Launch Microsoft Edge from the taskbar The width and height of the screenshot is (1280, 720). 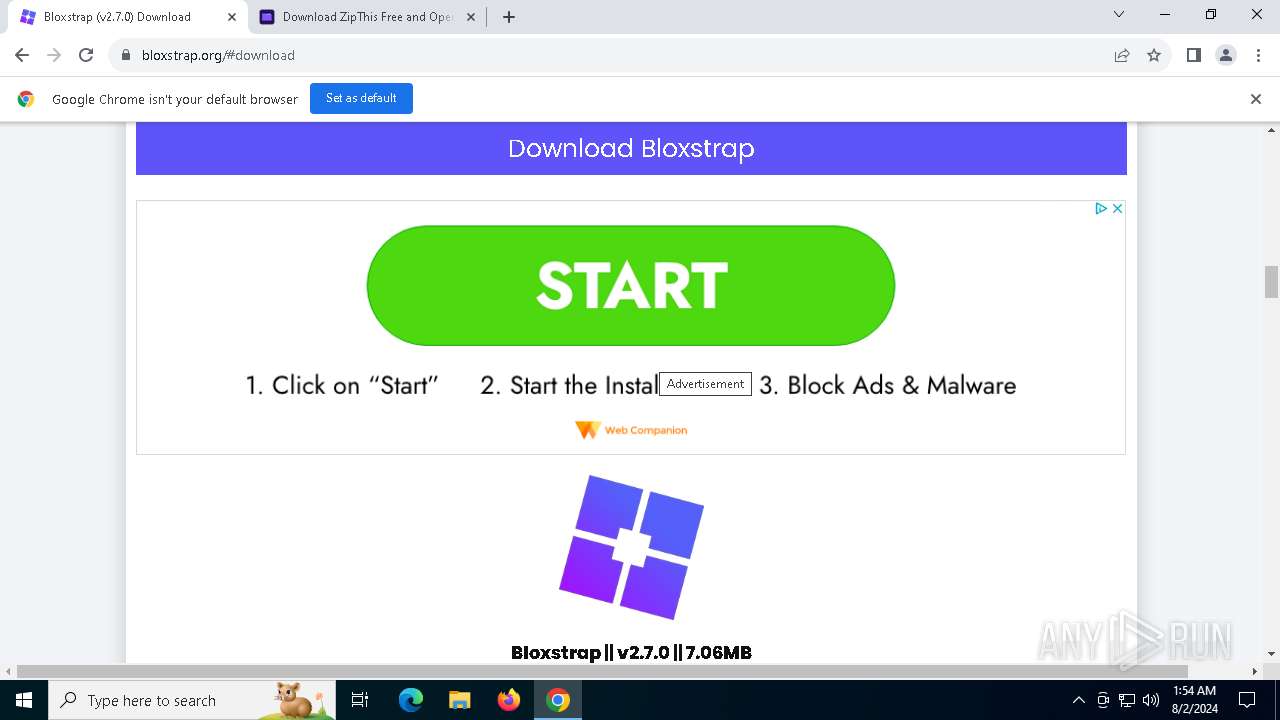[x=411, y=700]
